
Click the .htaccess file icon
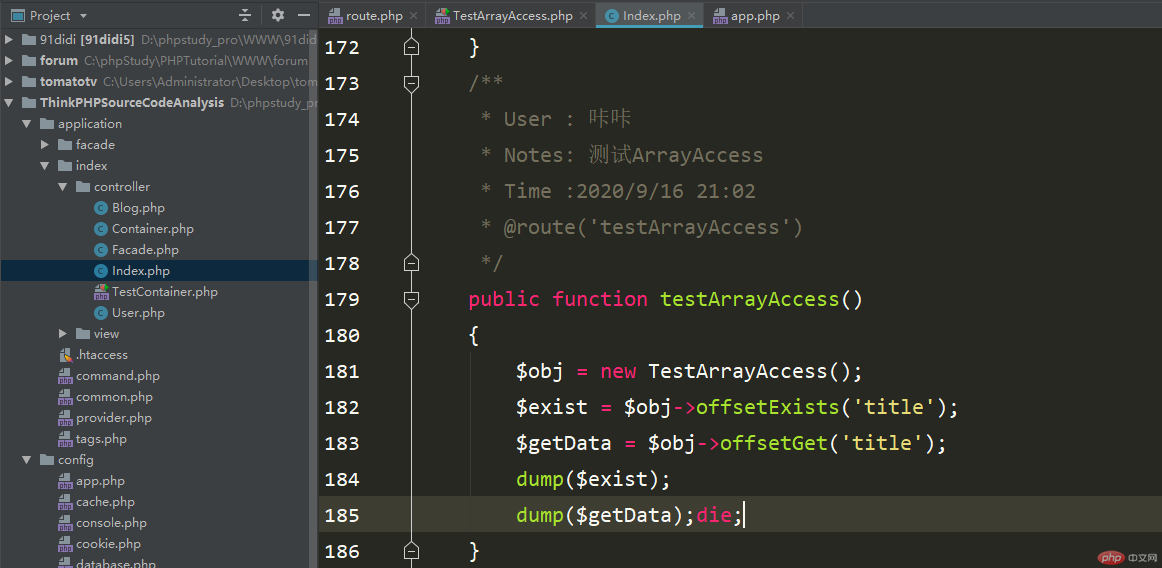point(65,355)
